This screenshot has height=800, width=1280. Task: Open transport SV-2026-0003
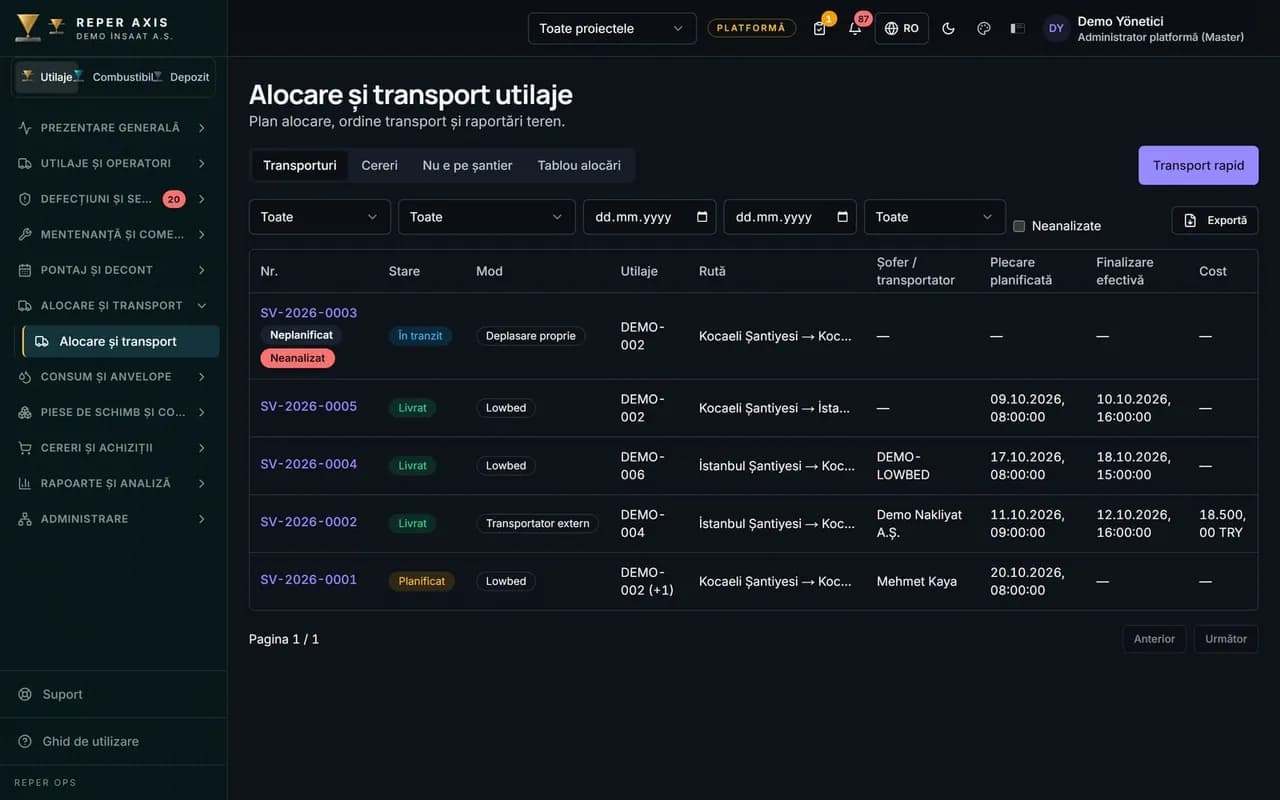[309, 313]
